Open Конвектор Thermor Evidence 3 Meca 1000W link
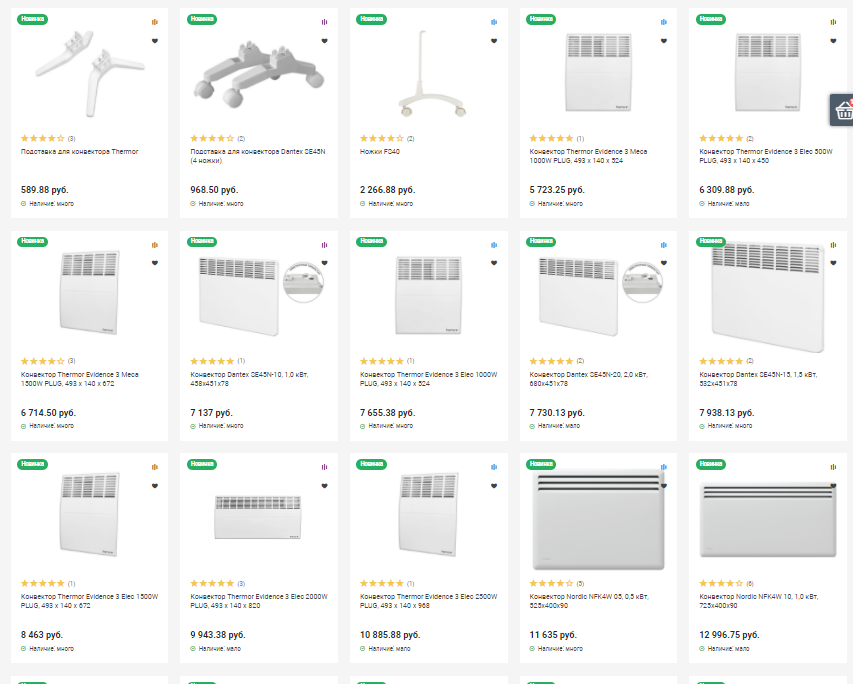 coord(588,156)
